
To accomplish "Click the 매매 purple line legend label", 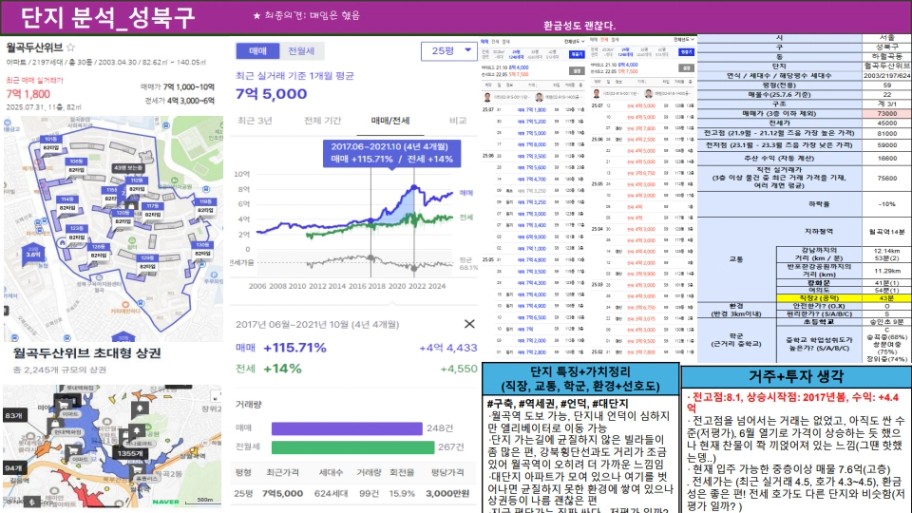I will 466,193.
